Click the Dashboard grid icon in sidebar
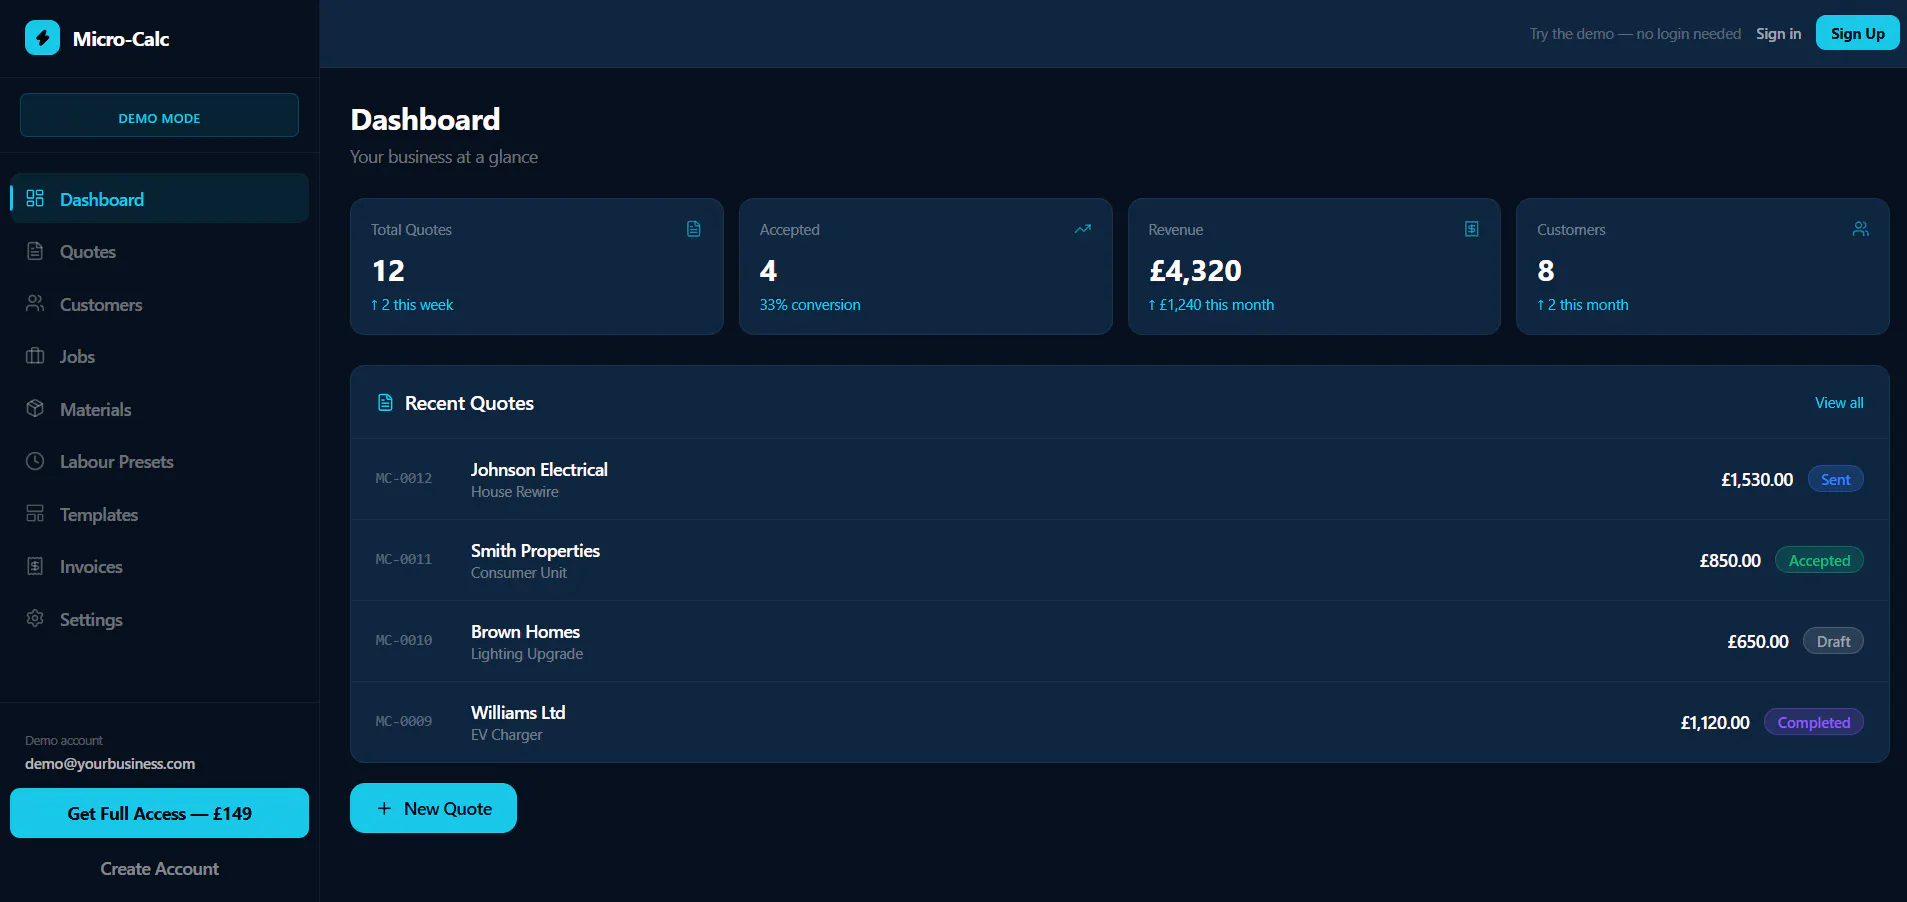 (x=35, y=198)
